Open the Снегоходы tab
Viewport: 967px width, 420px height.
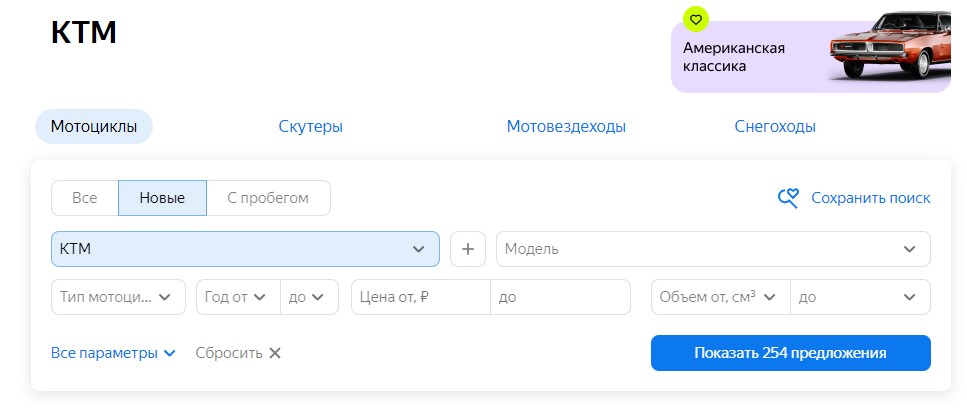[775, 127]
